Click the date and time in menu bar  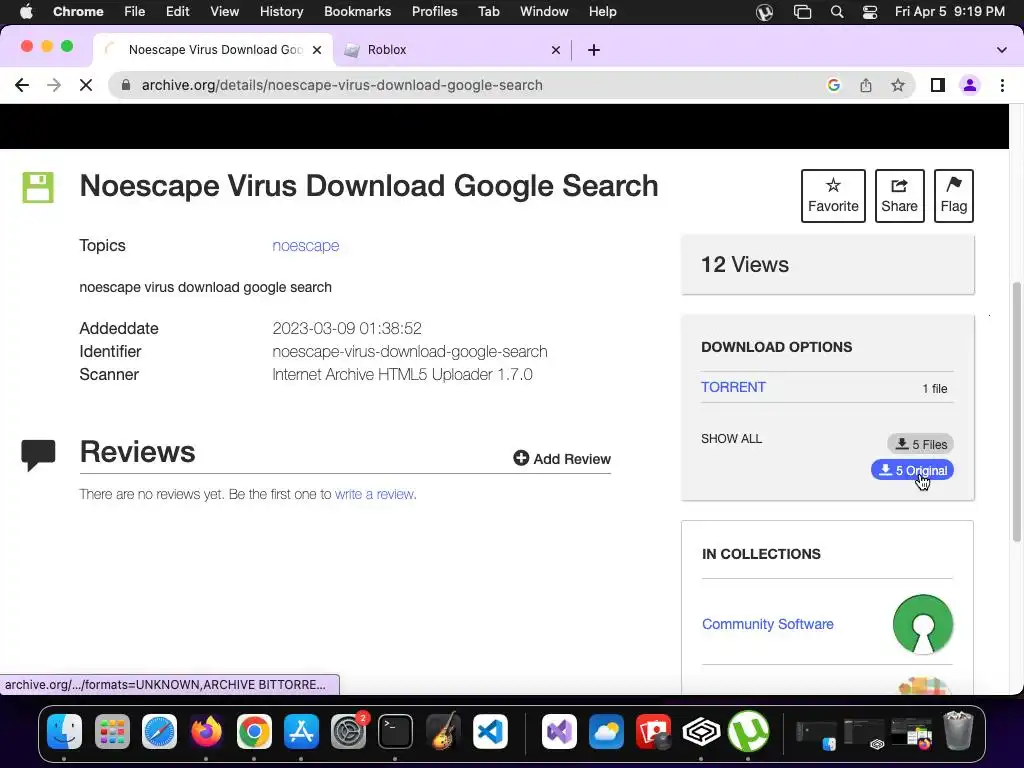[950, 12]
